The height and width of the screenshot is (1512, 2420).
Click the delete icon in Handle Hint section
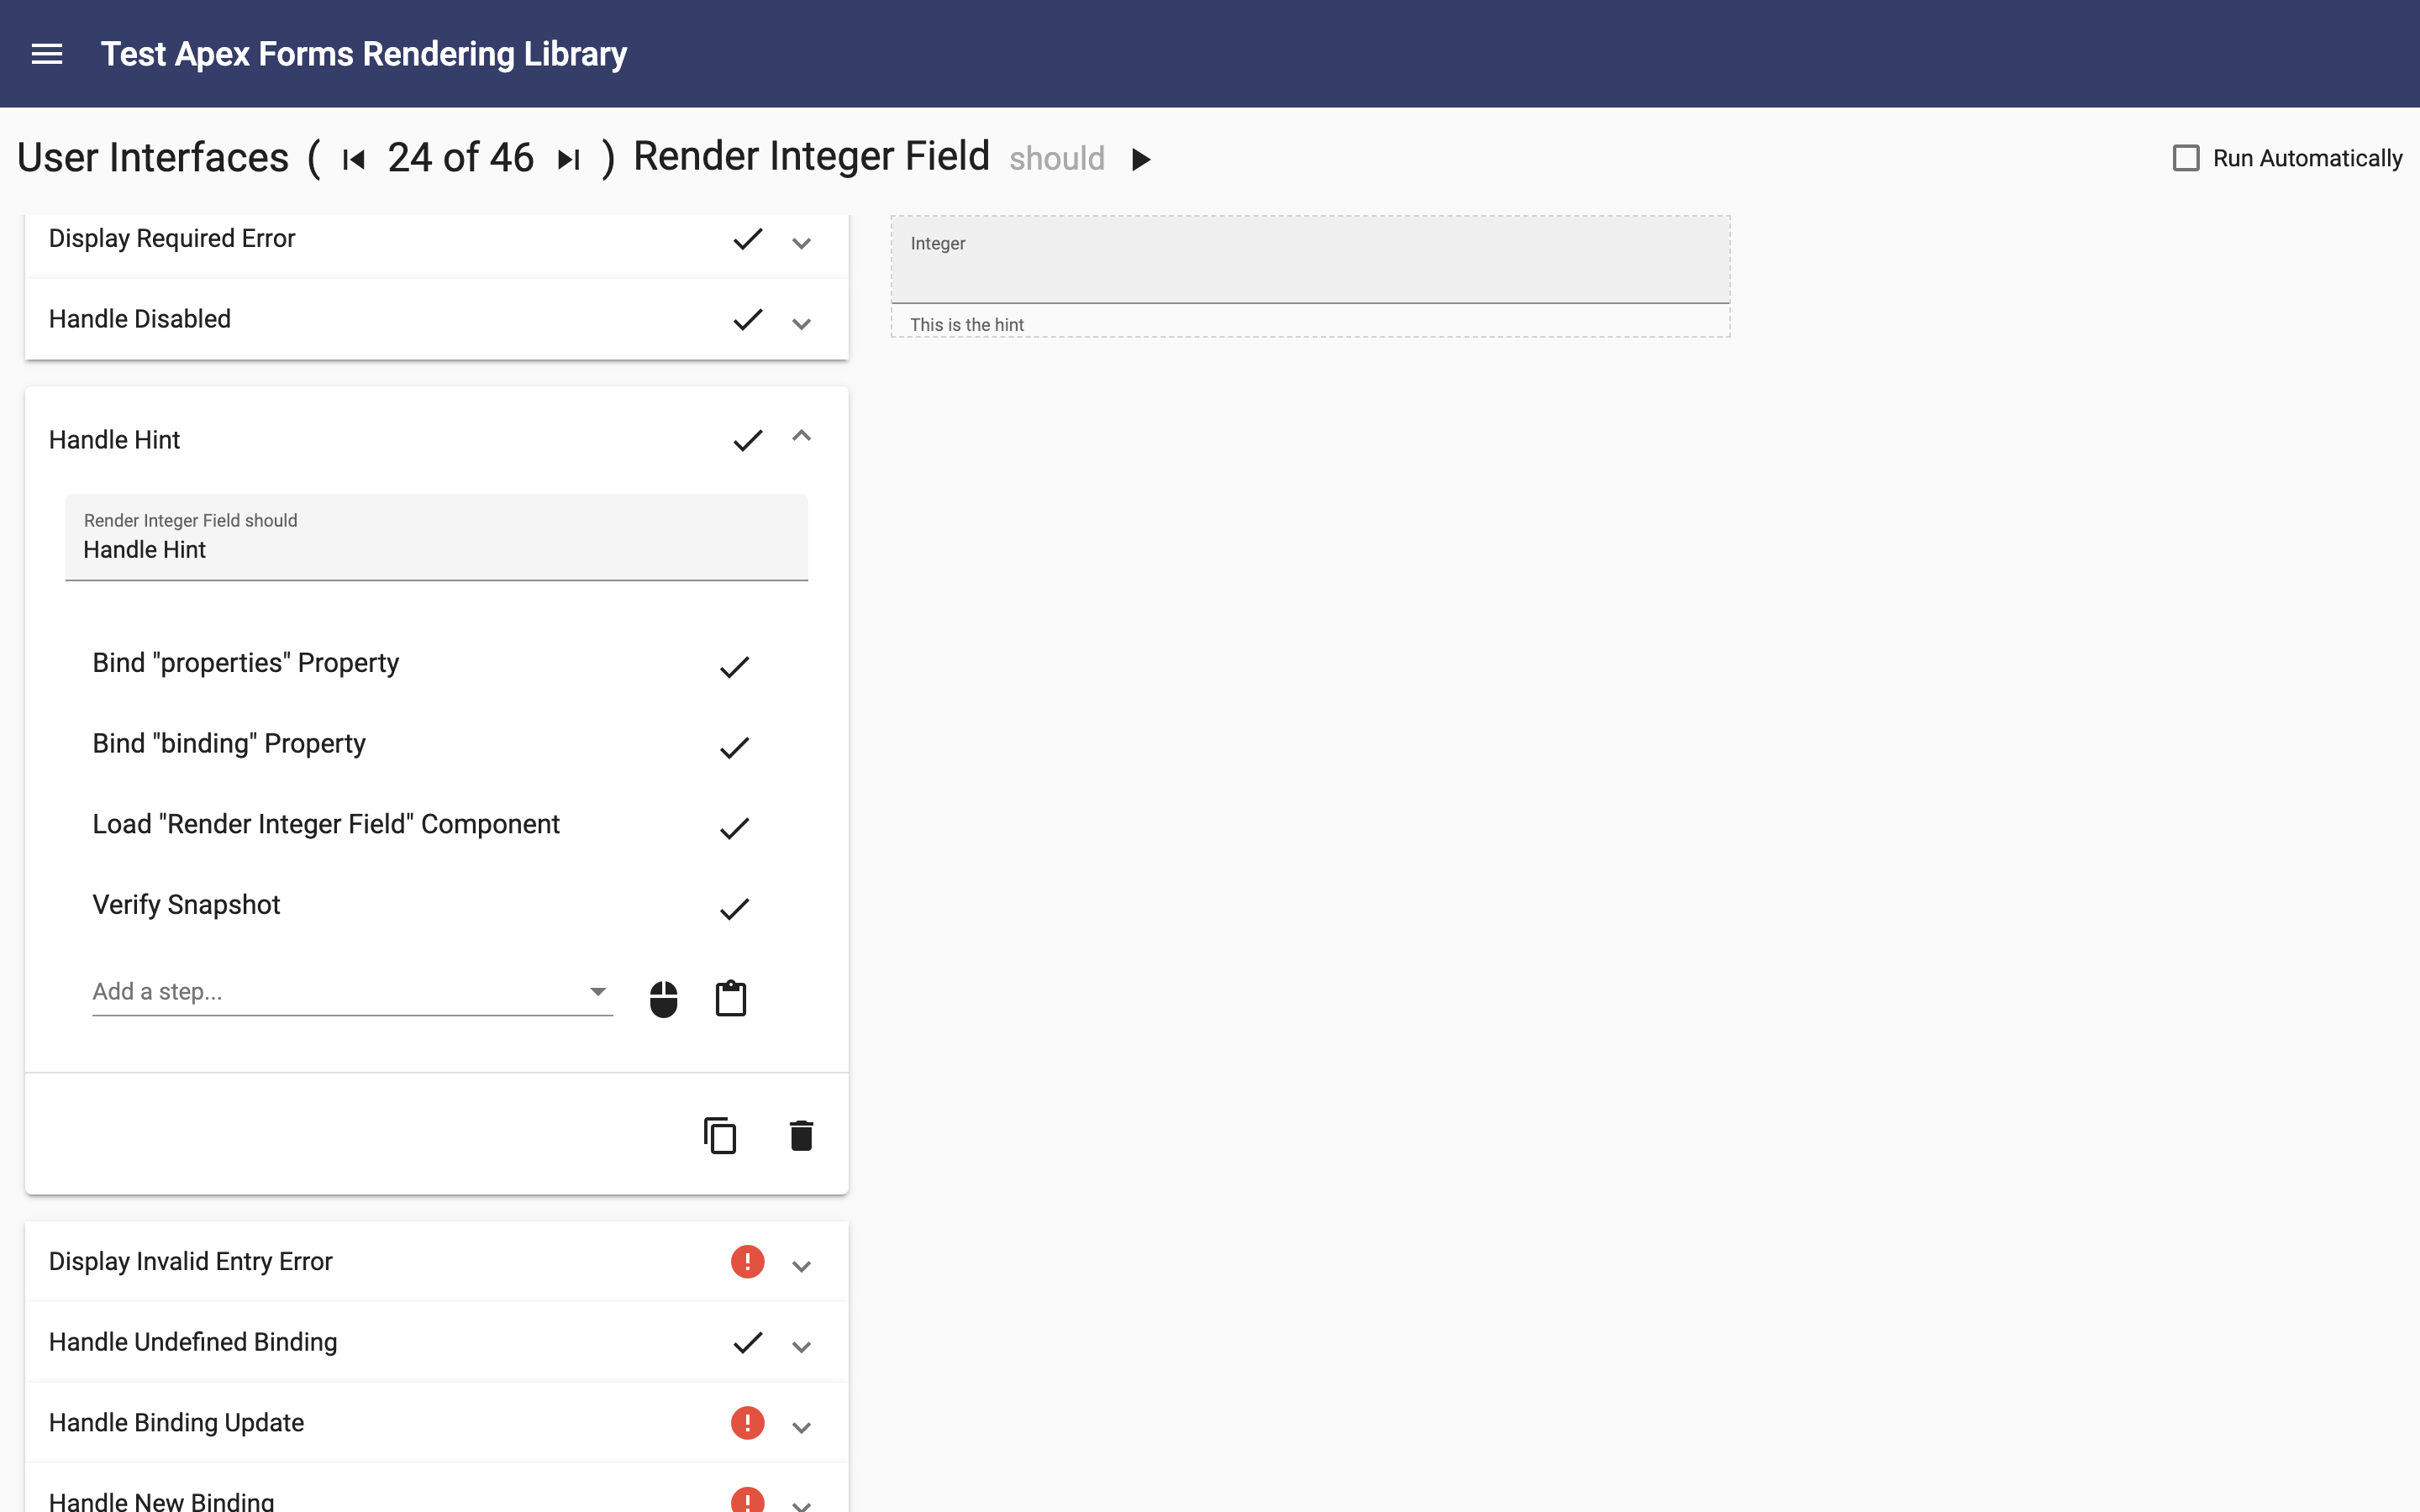pos(800,1136)
